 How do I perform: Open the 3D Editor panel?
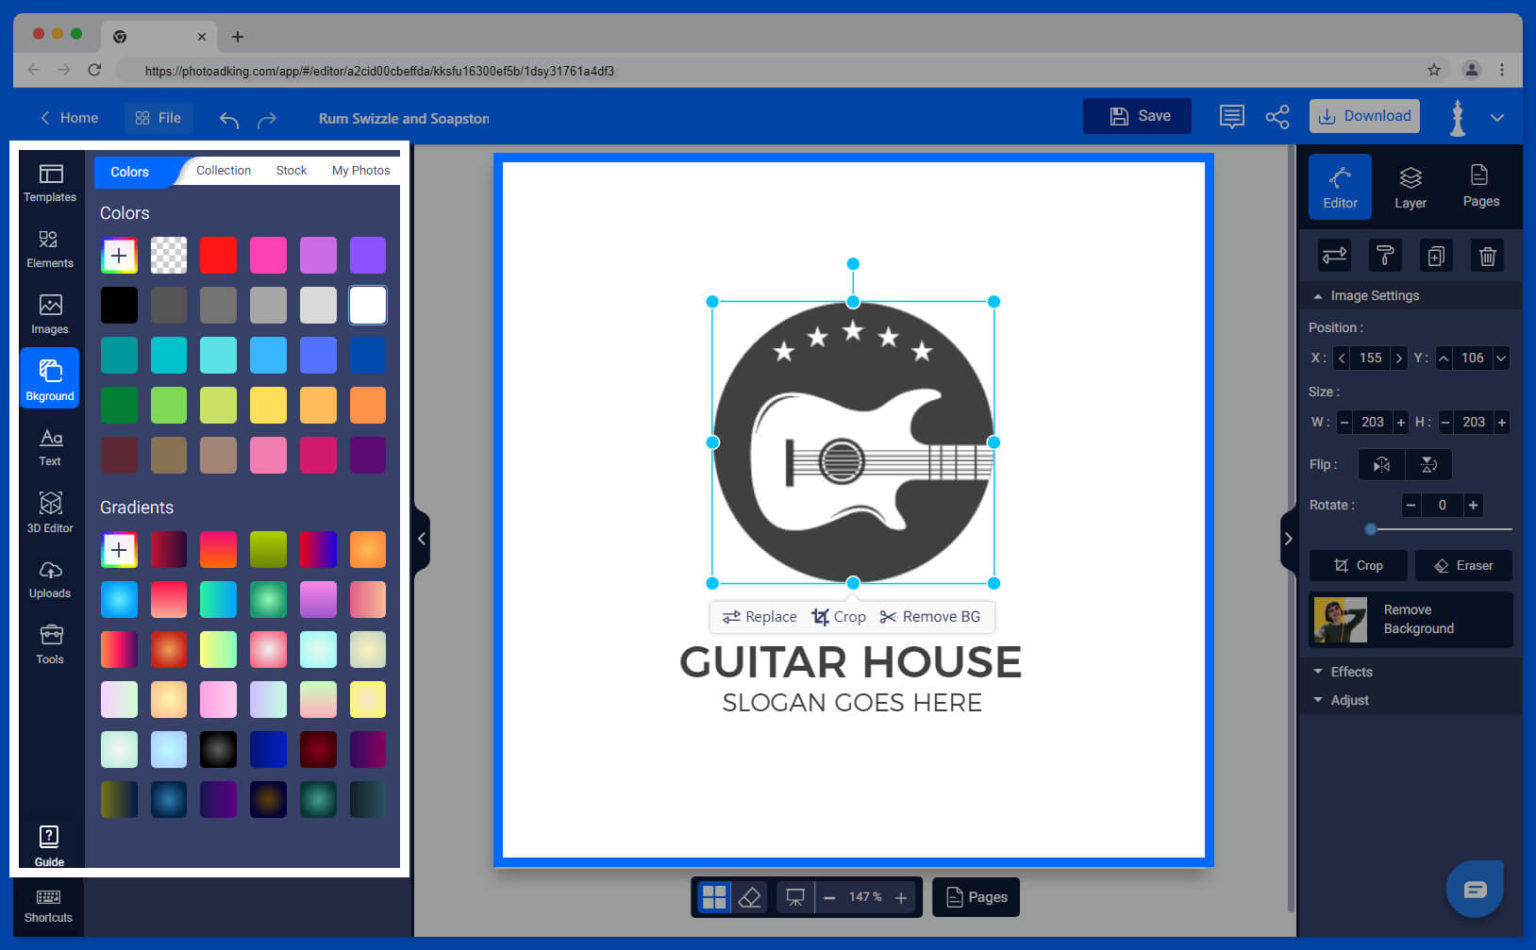[49, 513]
